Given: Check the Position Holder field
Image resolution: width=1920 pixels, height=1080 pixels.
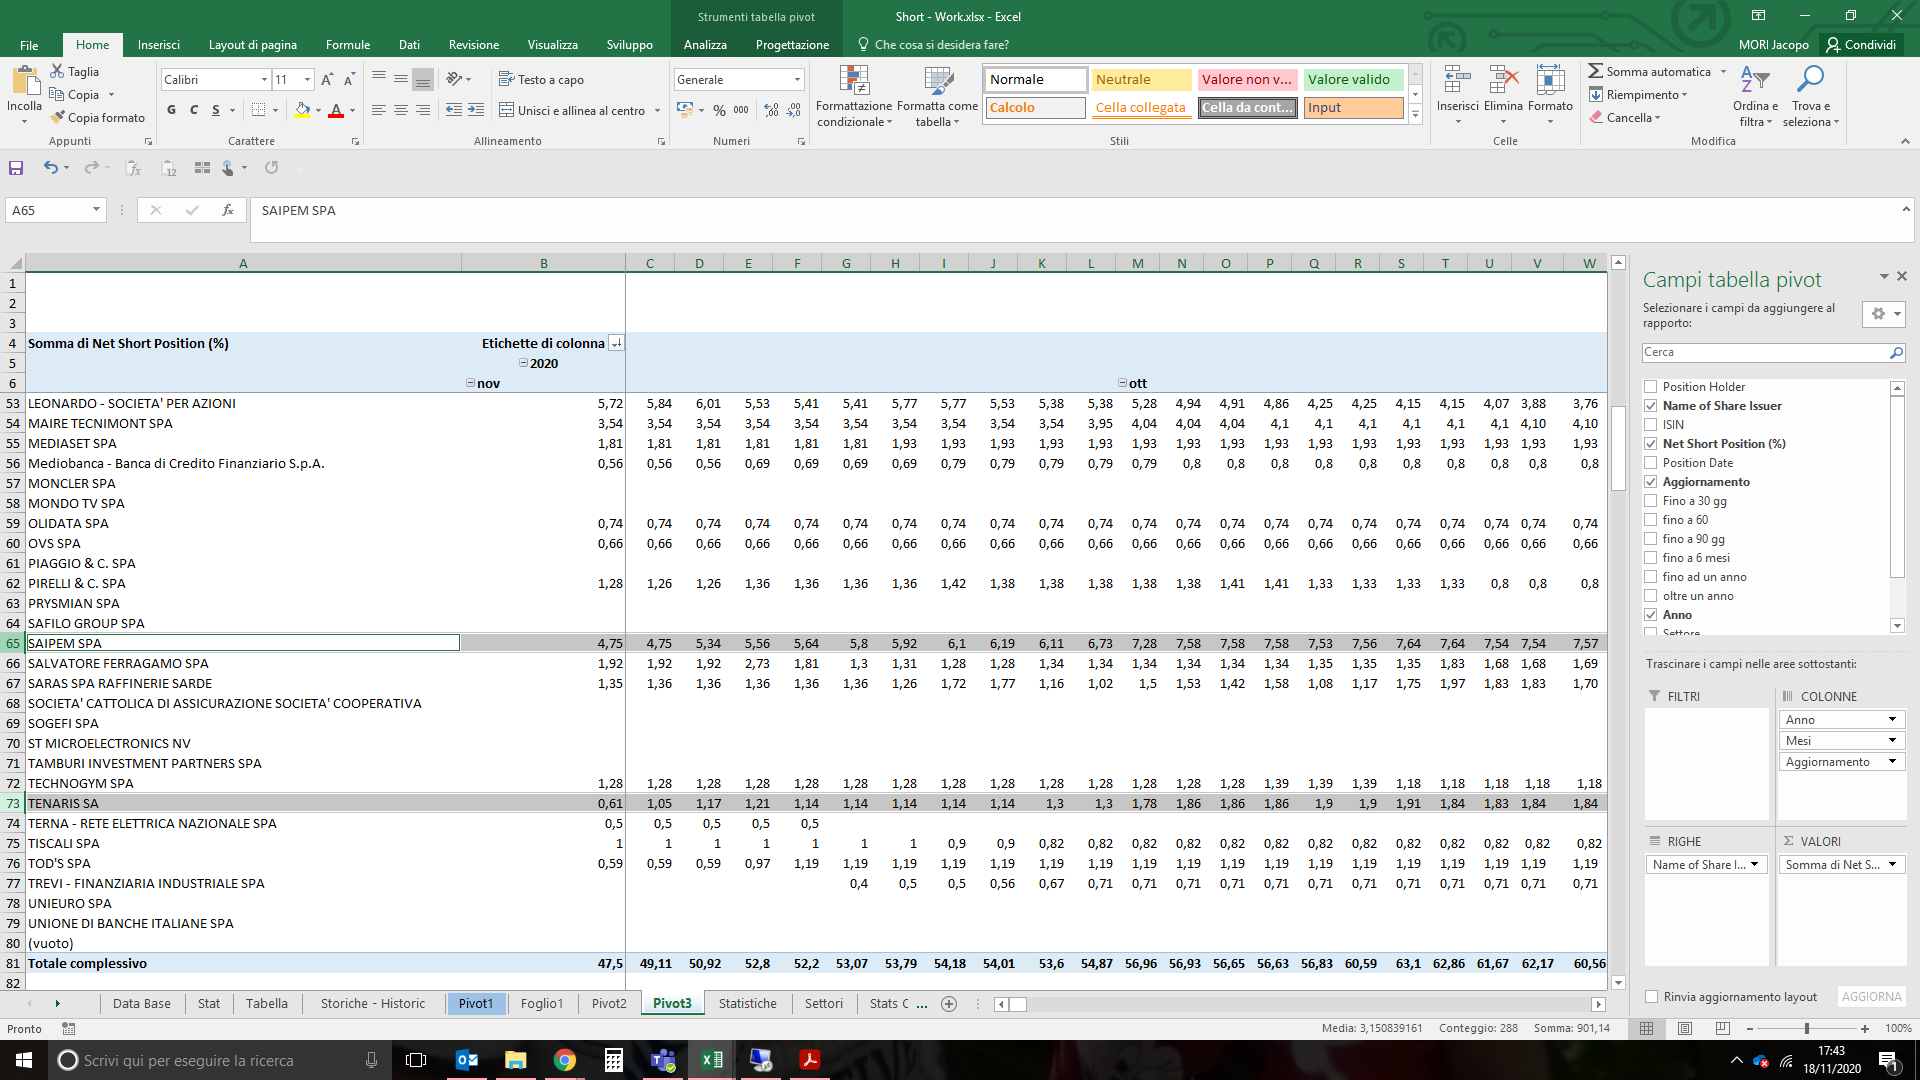Looking at the screenshot, I should point(1651,387).
